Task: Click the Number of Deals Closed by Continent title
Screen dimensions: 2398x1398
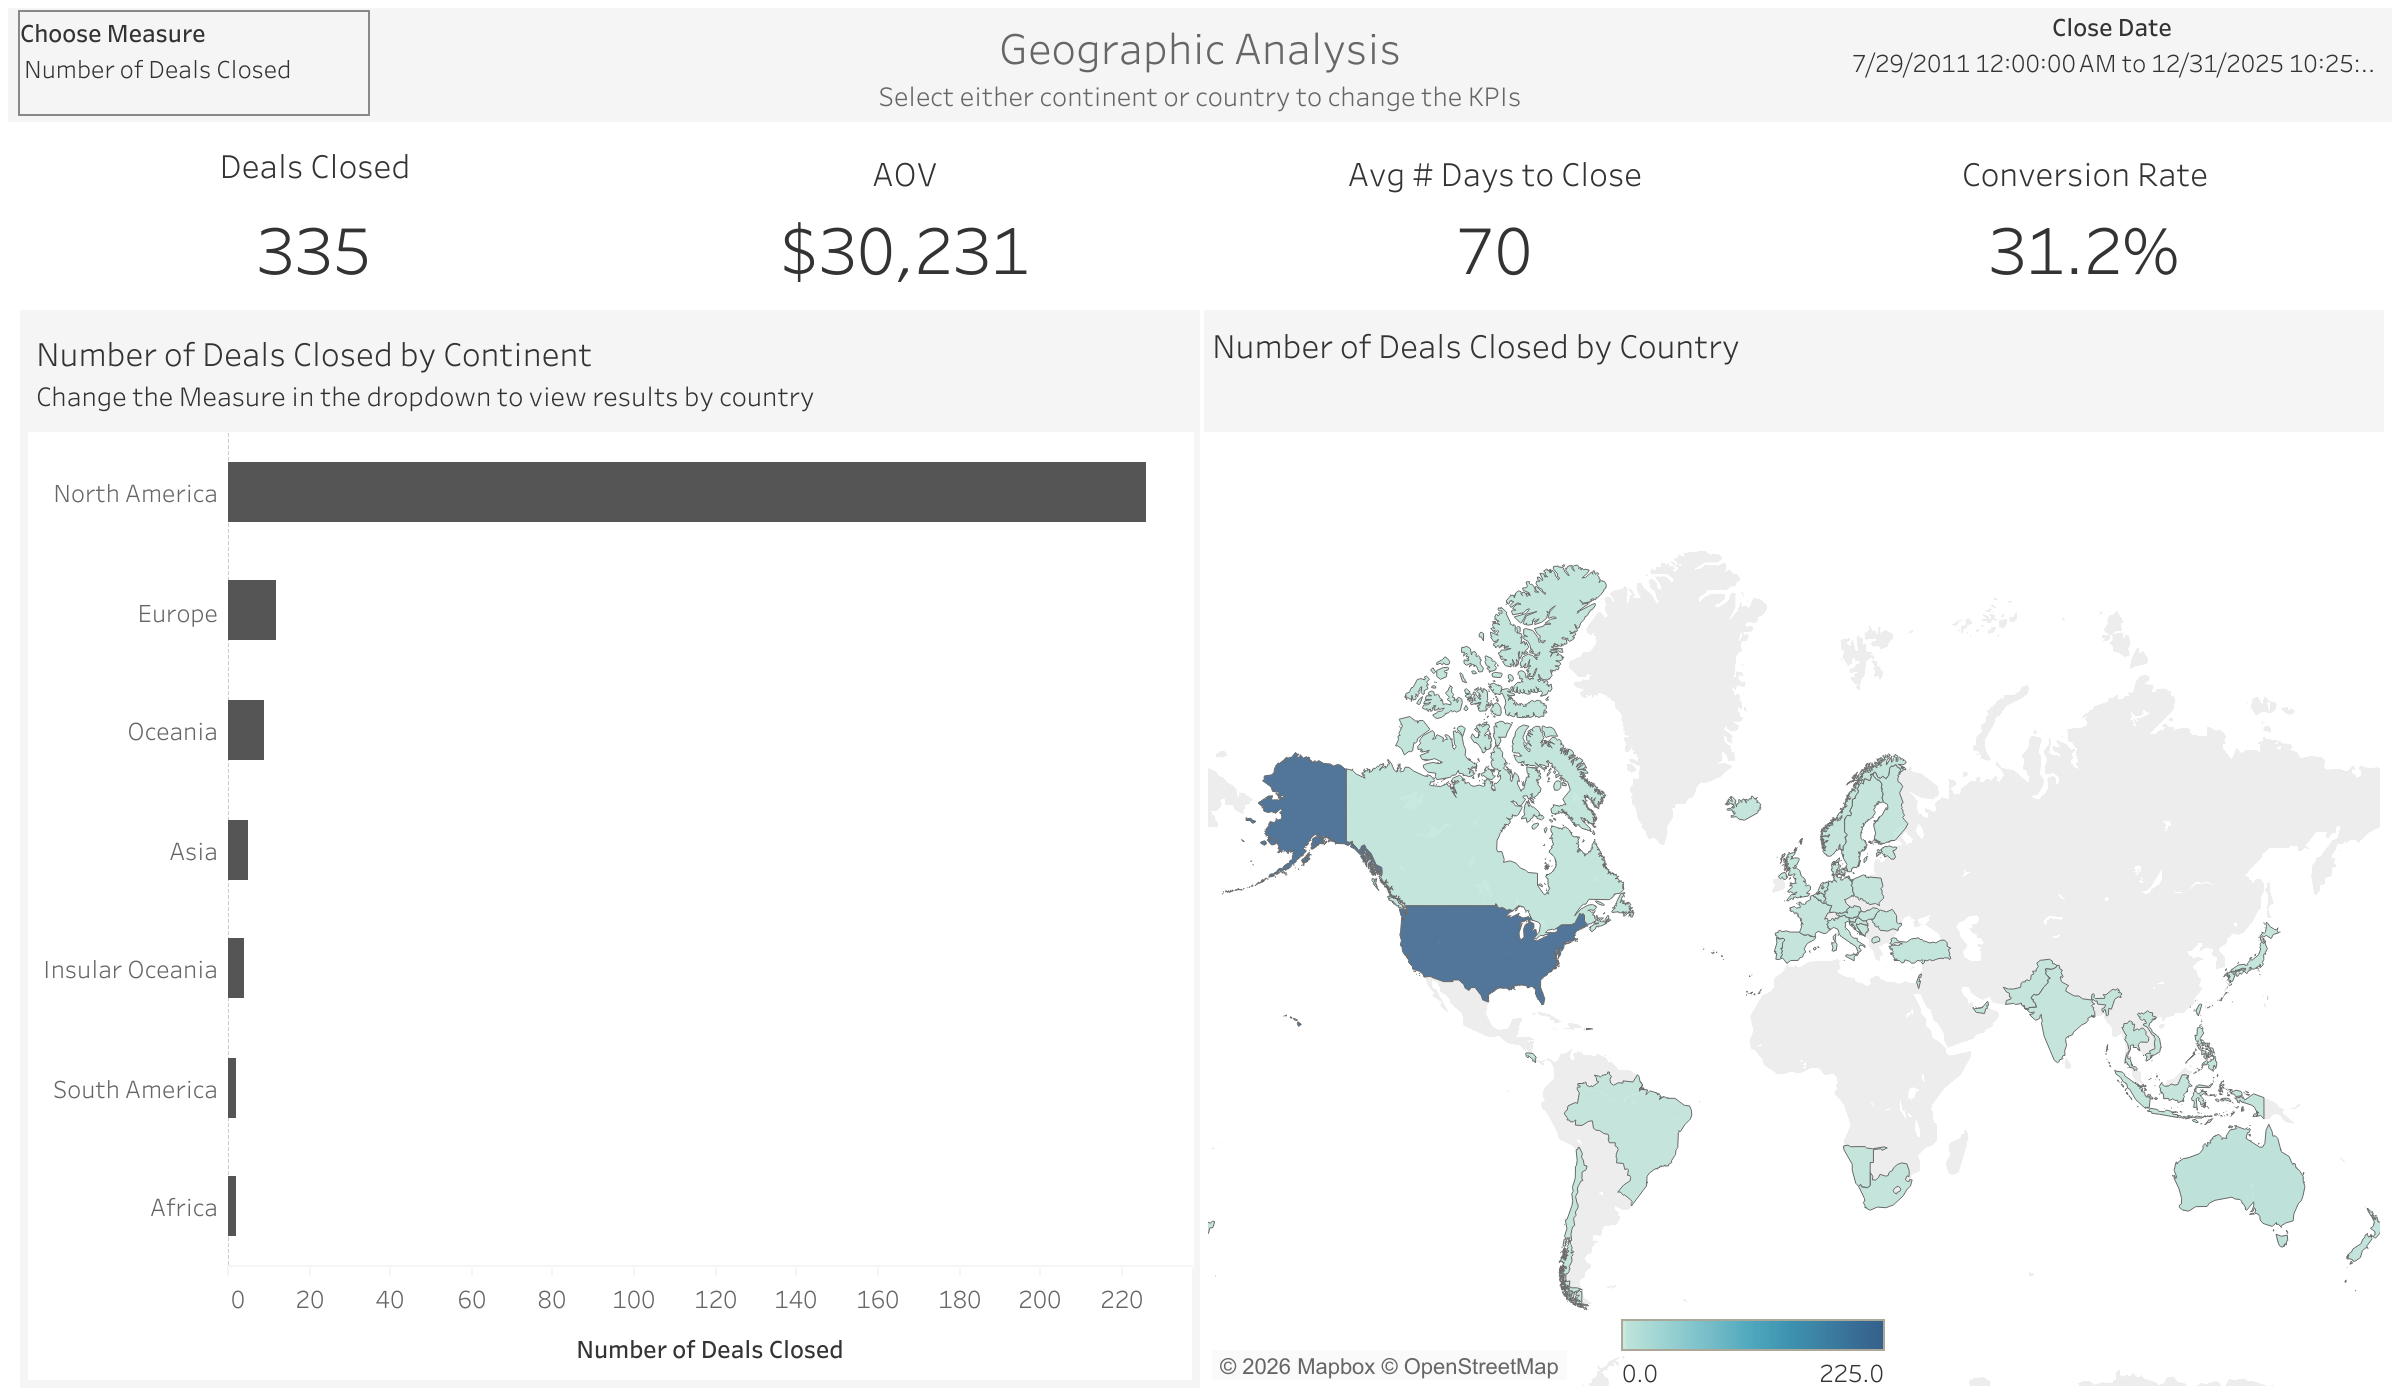Action: point(313,355)
